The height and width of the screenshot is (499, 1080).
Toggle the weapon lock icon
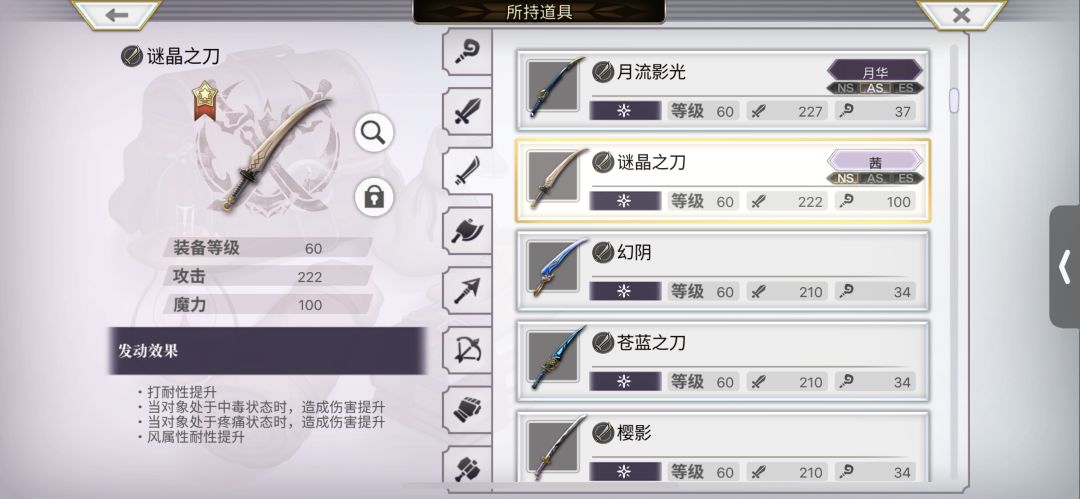(x=374, y=197)
